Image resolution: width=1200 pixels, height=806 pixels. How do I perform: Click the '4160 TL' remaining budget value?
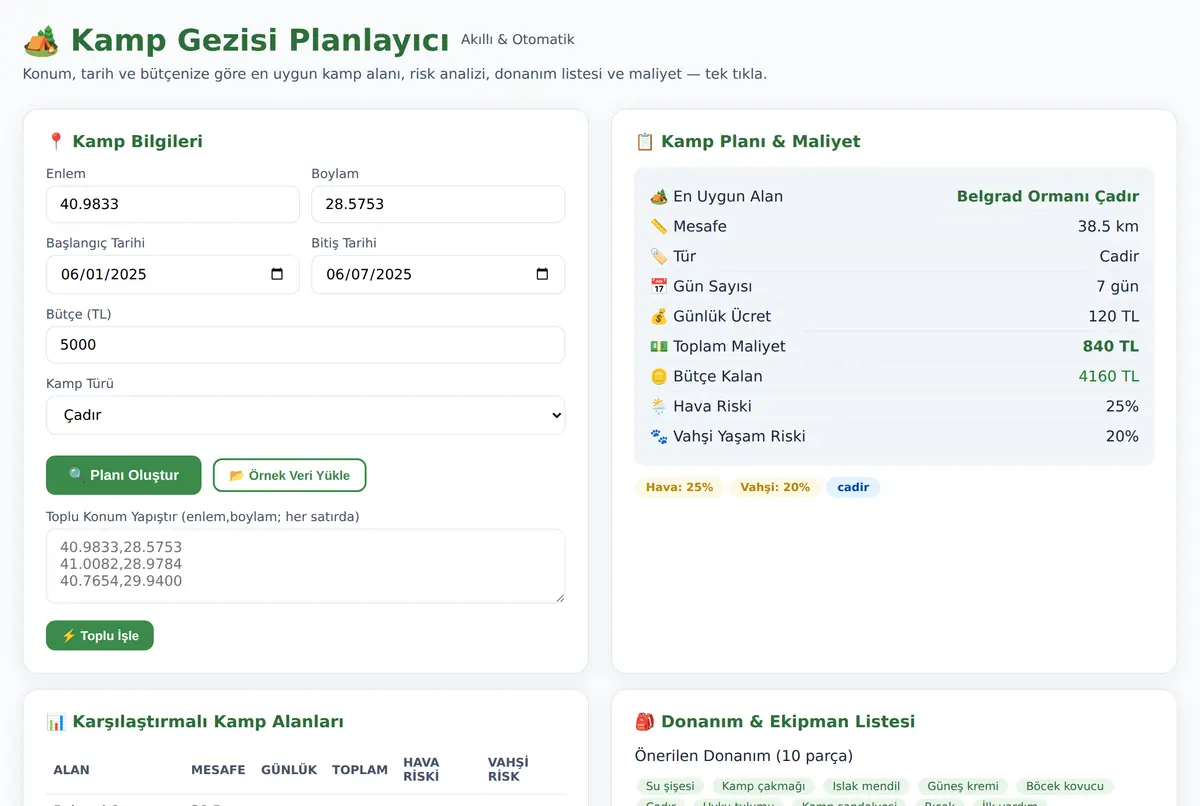(x=1109, y=376)
